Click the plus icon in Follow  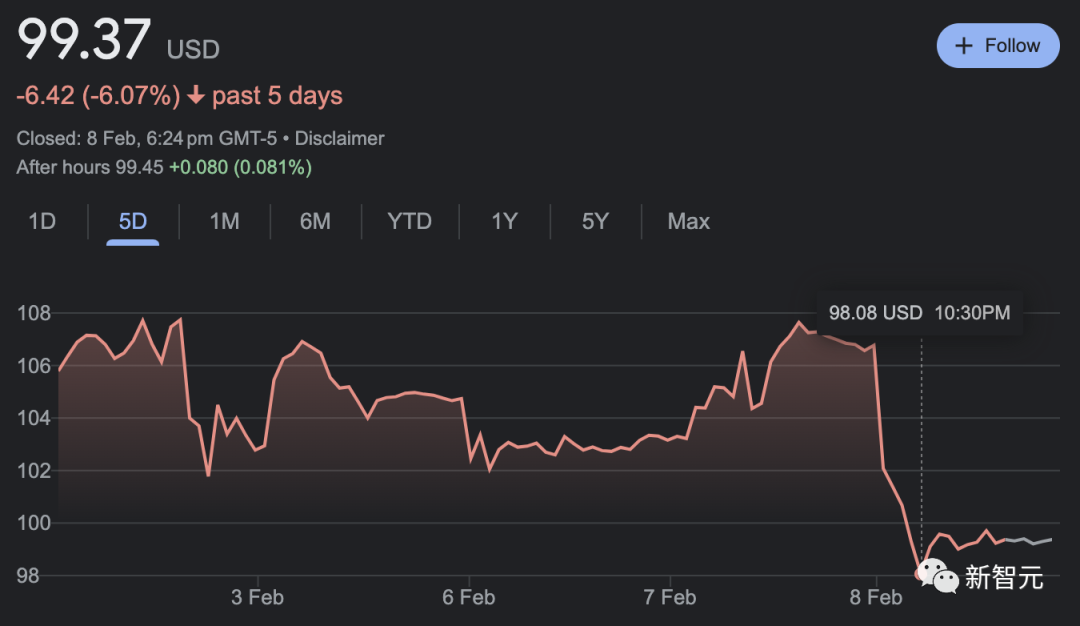click(x=964, y=46)
